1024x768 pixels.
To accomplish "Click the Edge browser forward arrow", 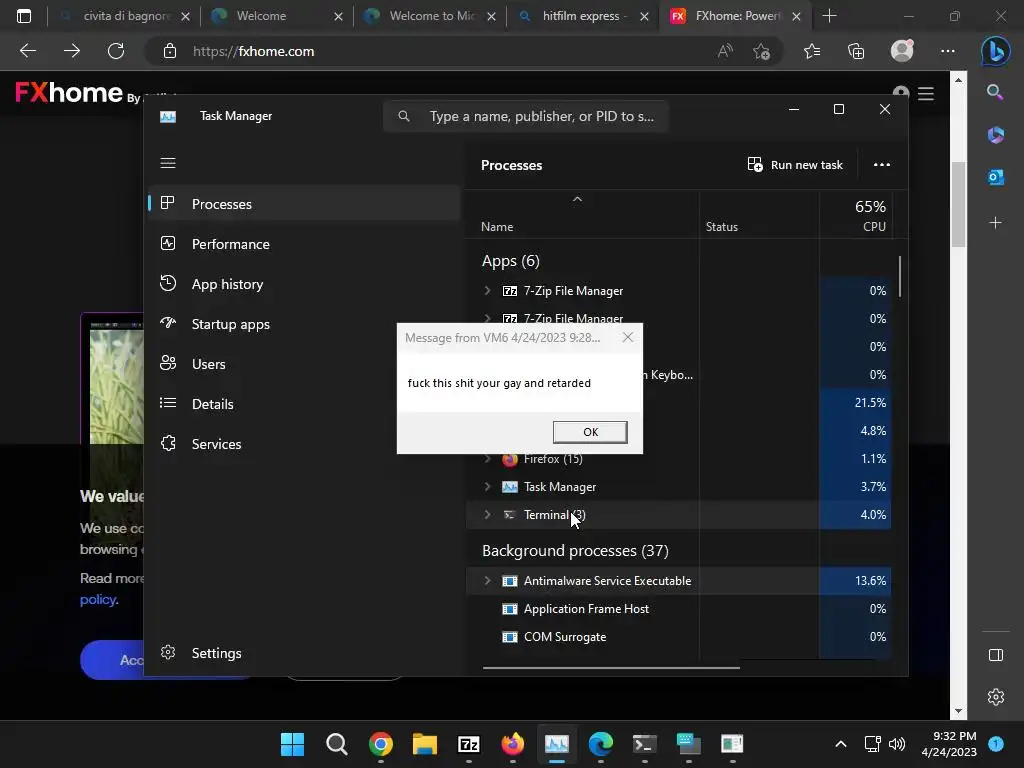I will (x=72, y=51).
